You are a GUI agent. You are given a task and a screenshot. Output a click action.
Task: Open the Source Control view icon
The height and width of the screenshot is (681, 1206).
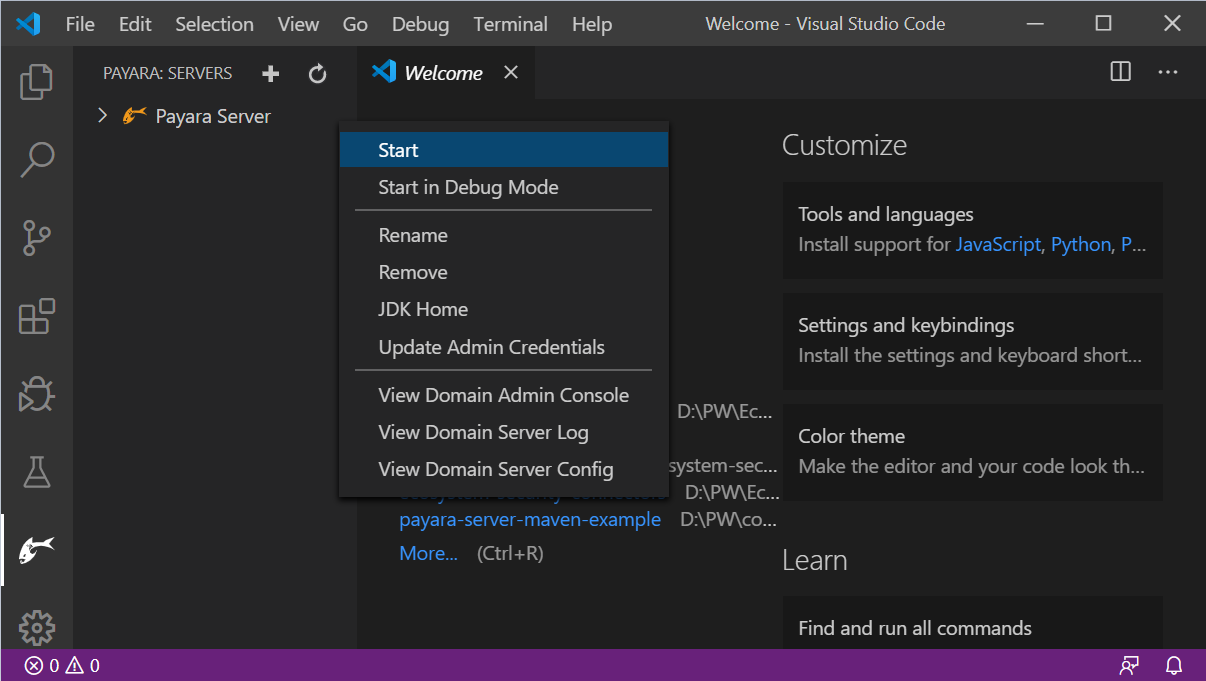point(37,238)
